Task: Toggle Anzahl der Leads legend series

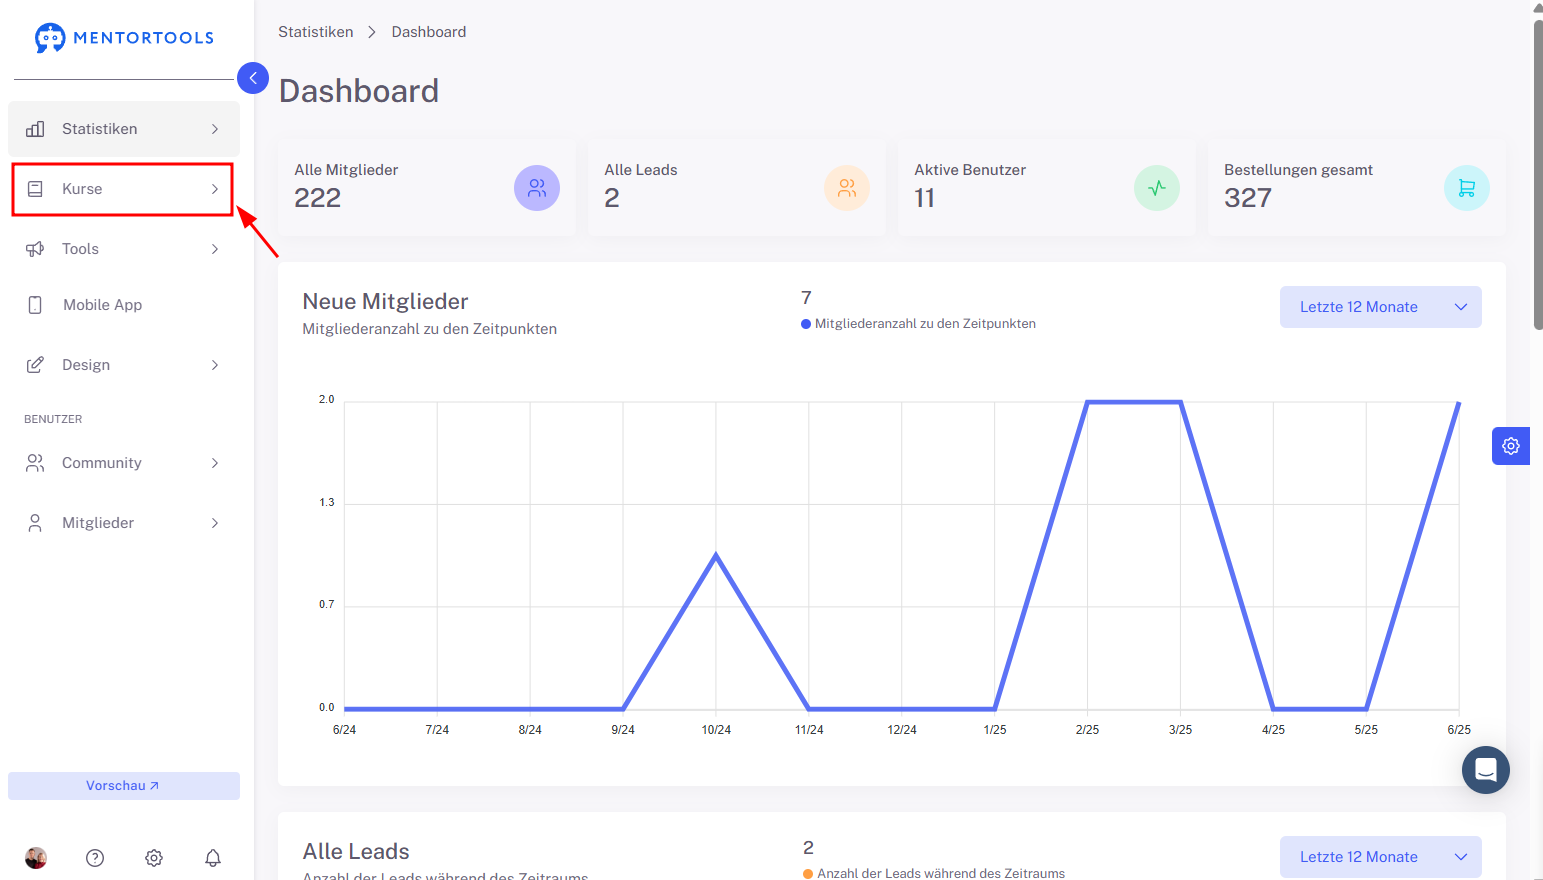Action: [934, 873]
